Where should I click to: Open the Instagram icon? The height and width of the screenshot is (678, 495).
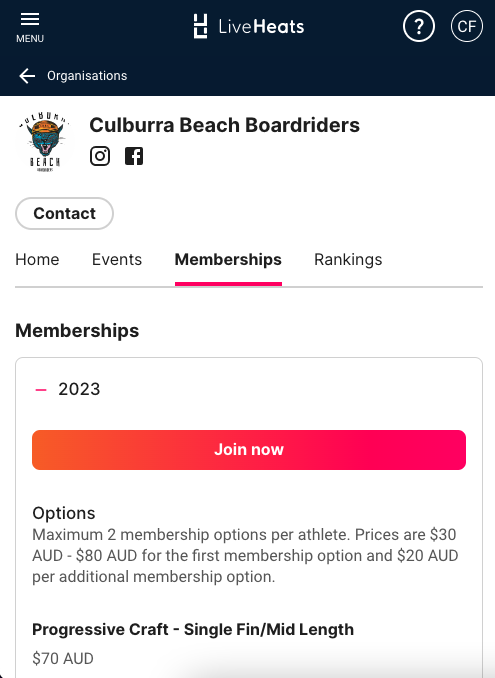[x=100, y=156]
